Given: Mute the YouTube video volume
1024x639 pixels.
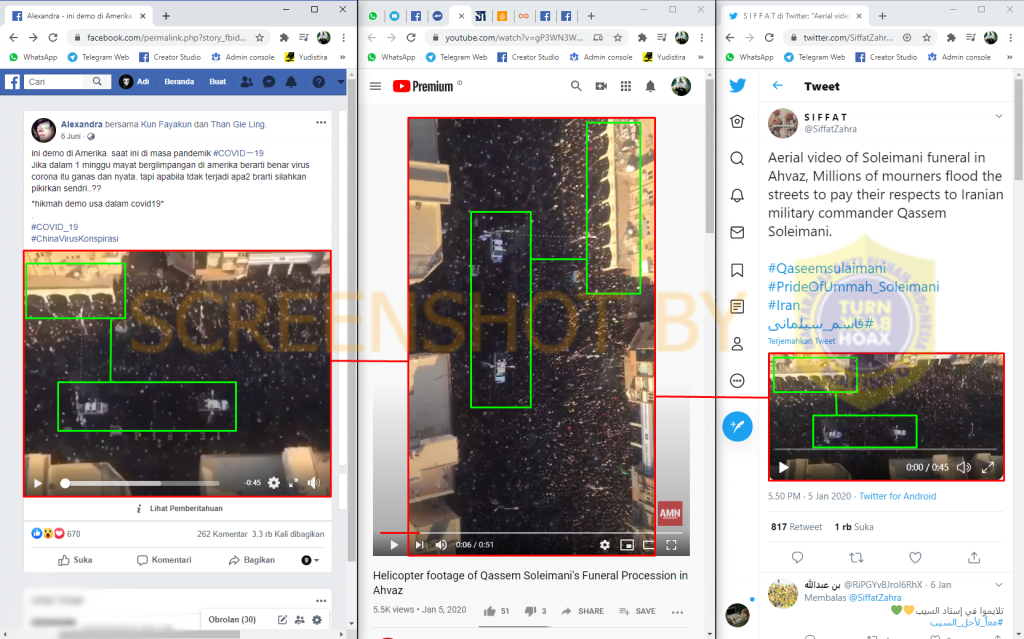Looking at the screenshot, I should click(x=441, y=545).
